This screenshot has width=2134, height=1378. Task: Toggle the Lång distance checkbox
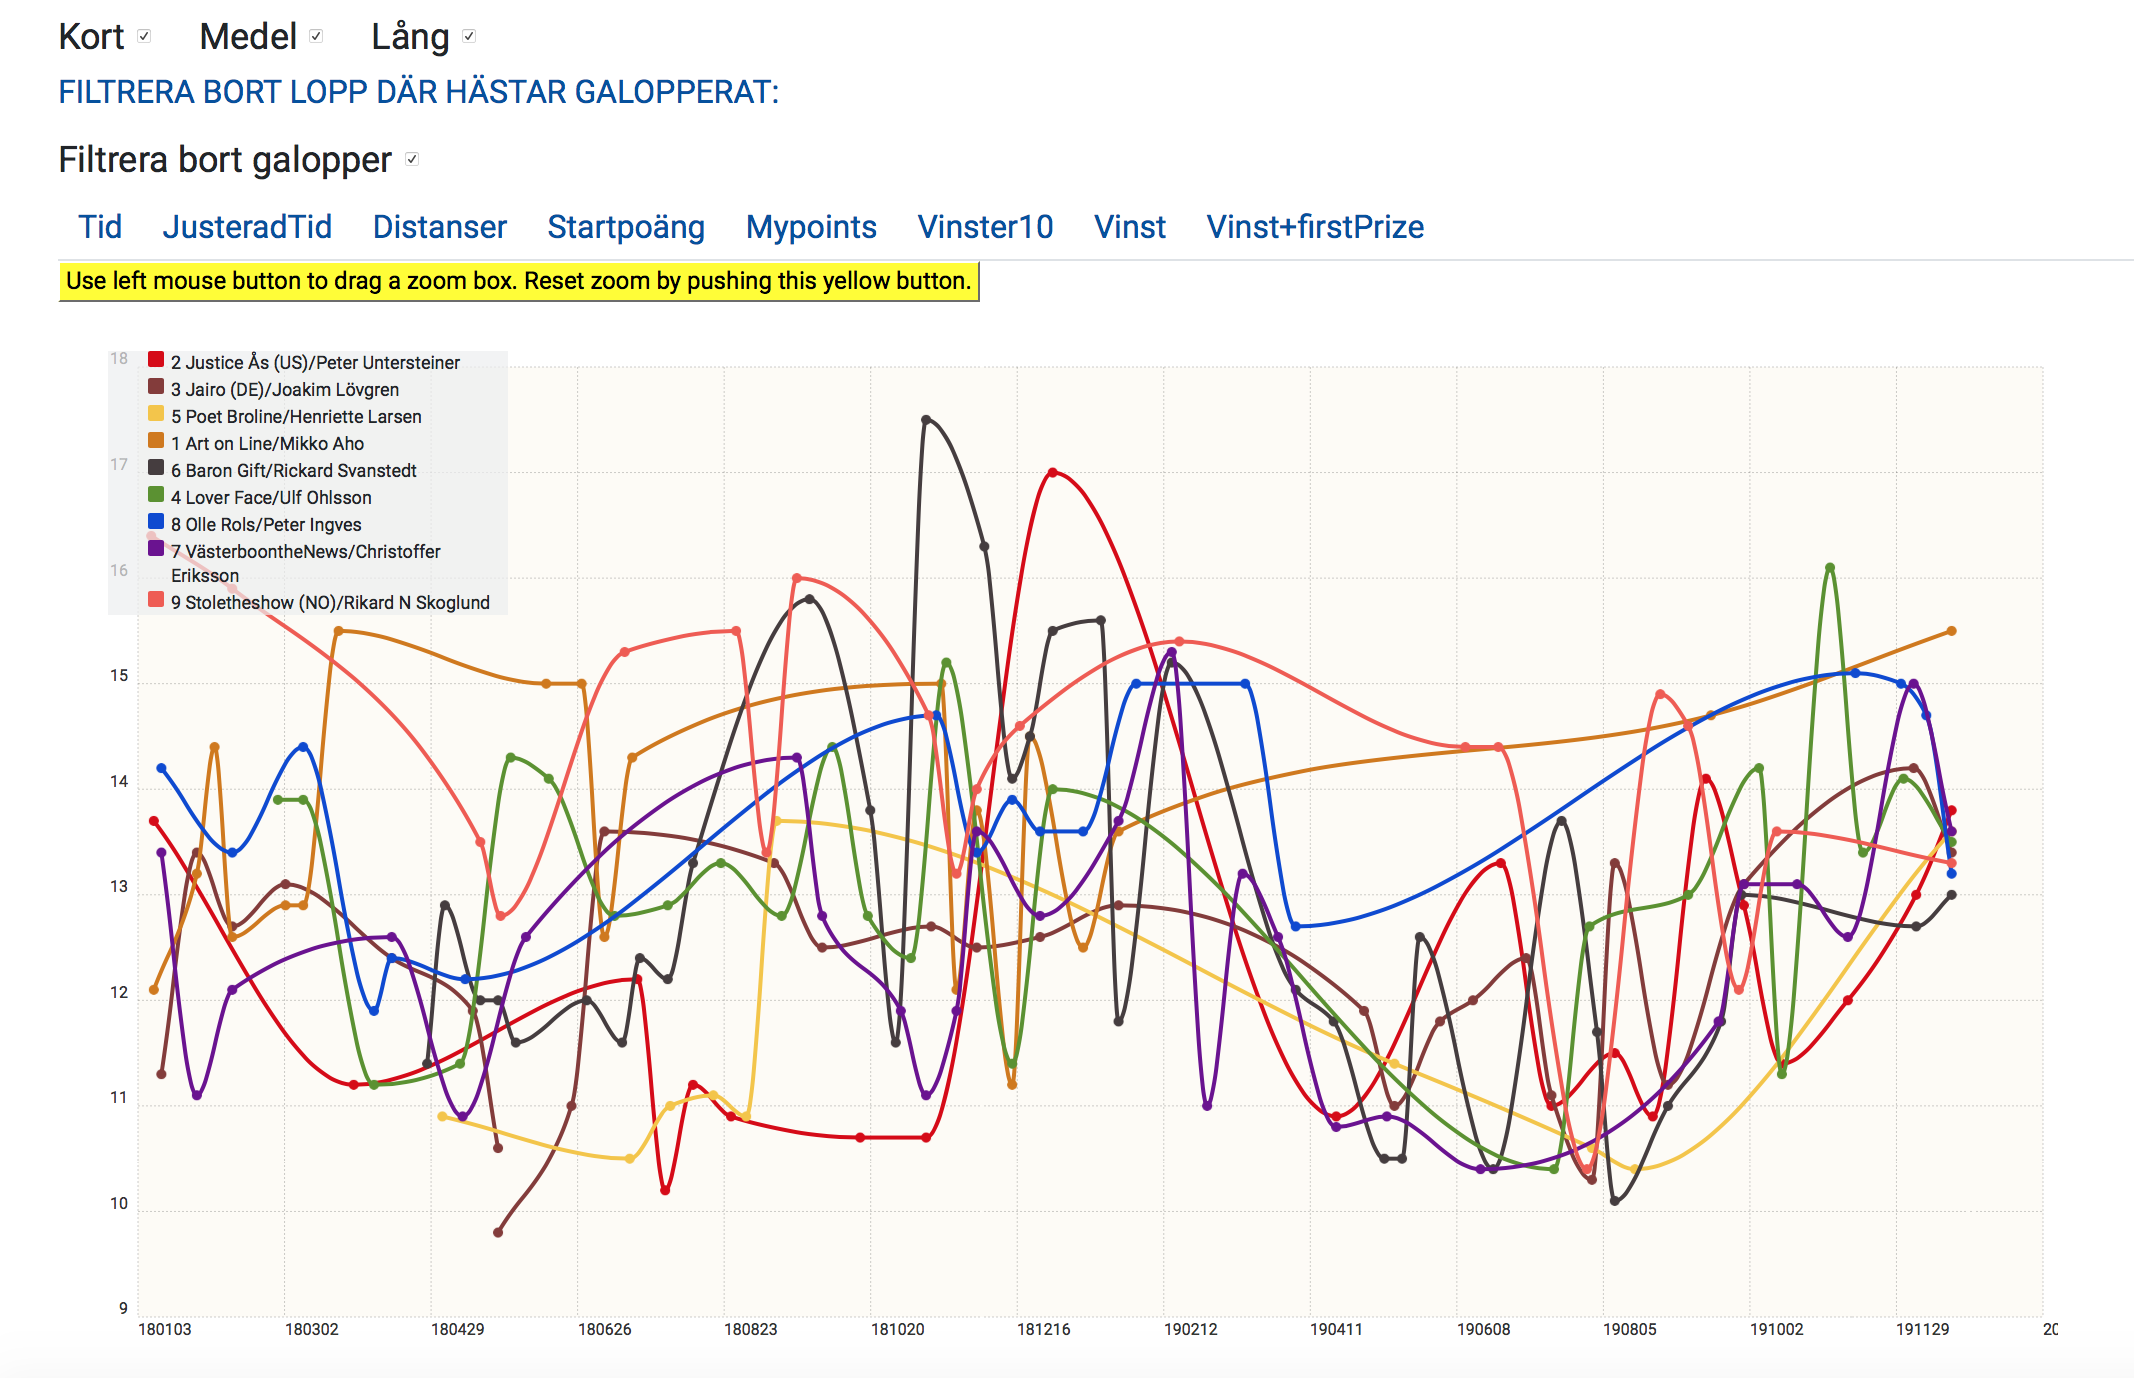click(469, 36)
